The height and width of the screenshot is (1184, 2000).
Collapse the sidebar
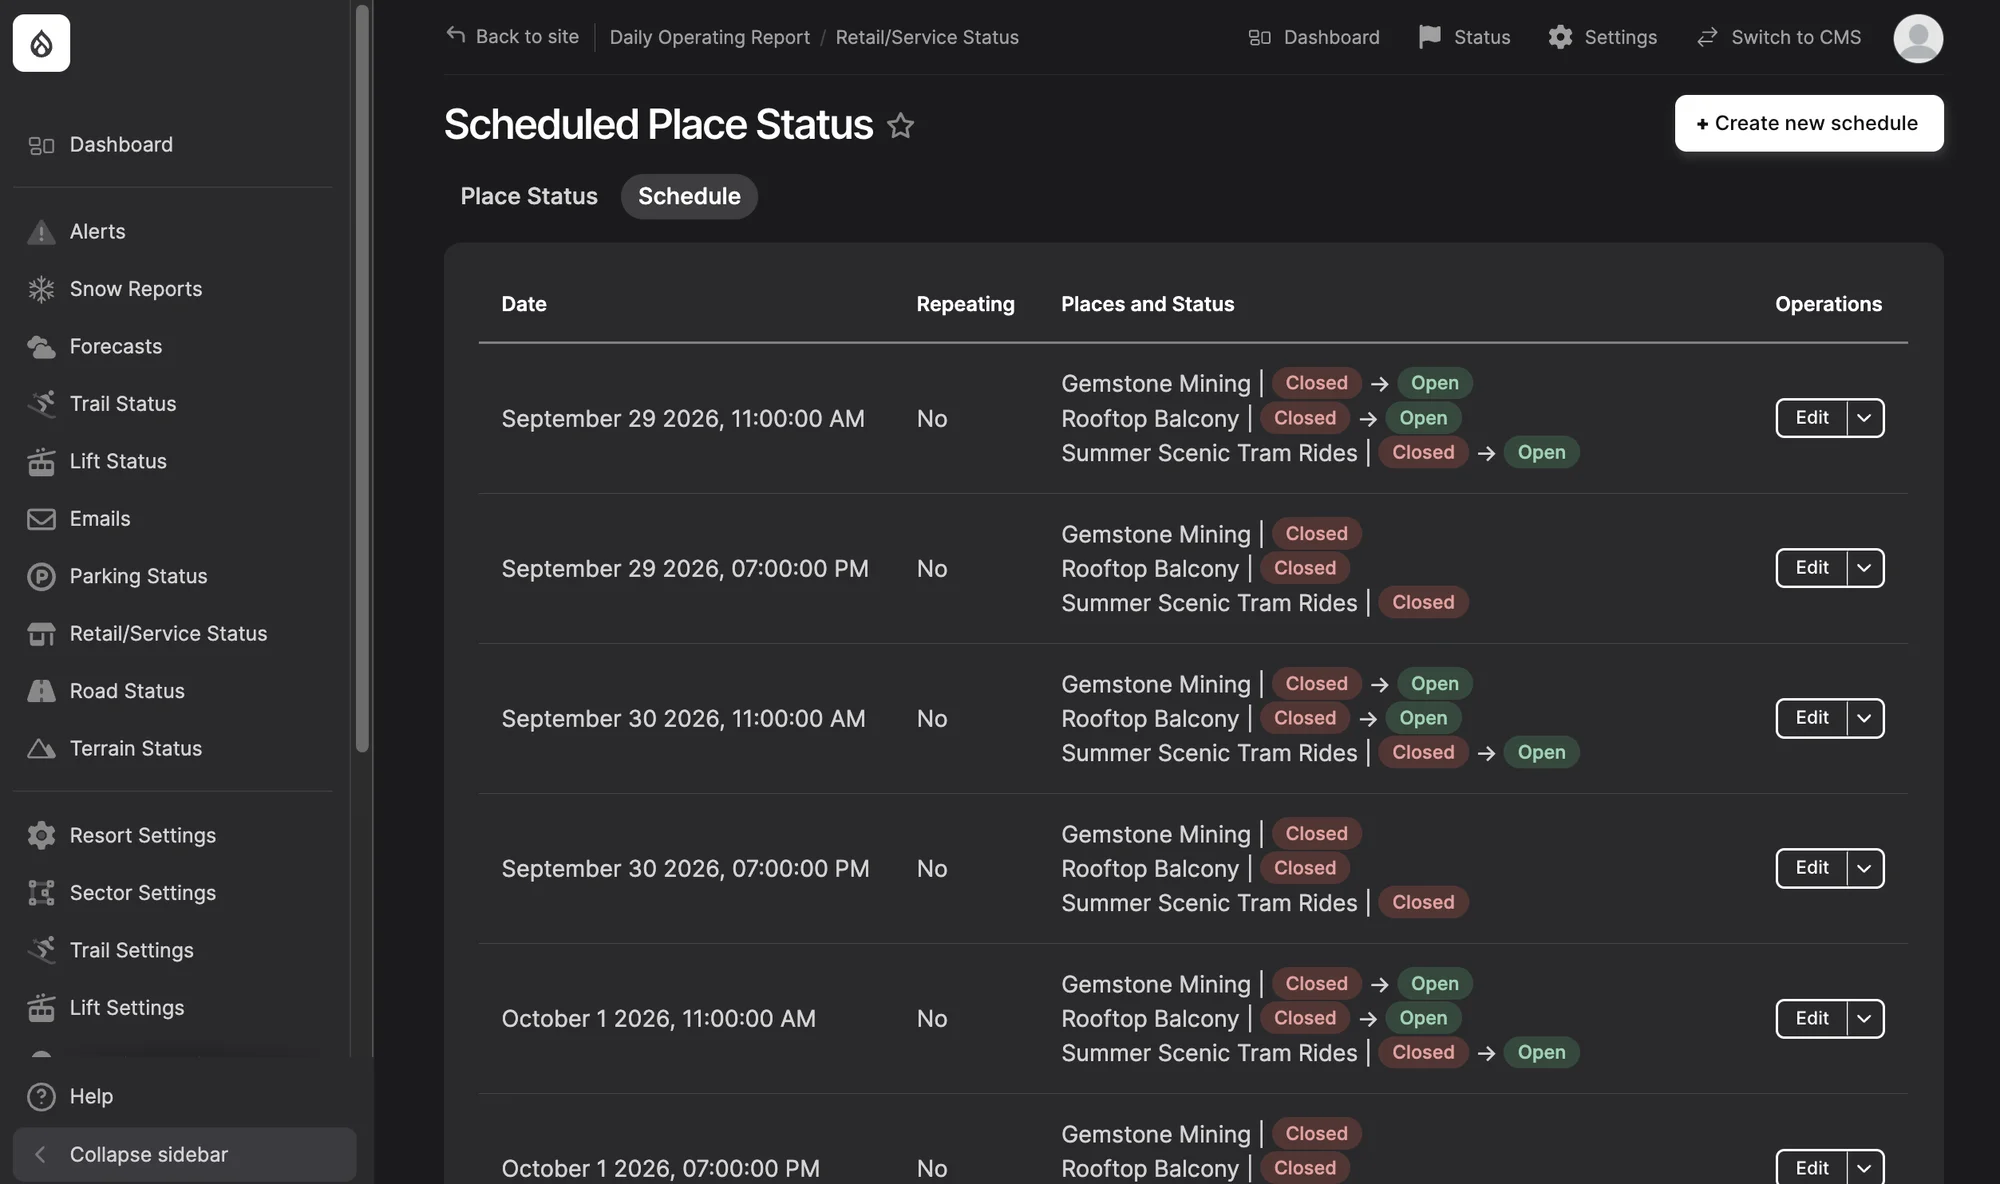tap(184, 1154)
